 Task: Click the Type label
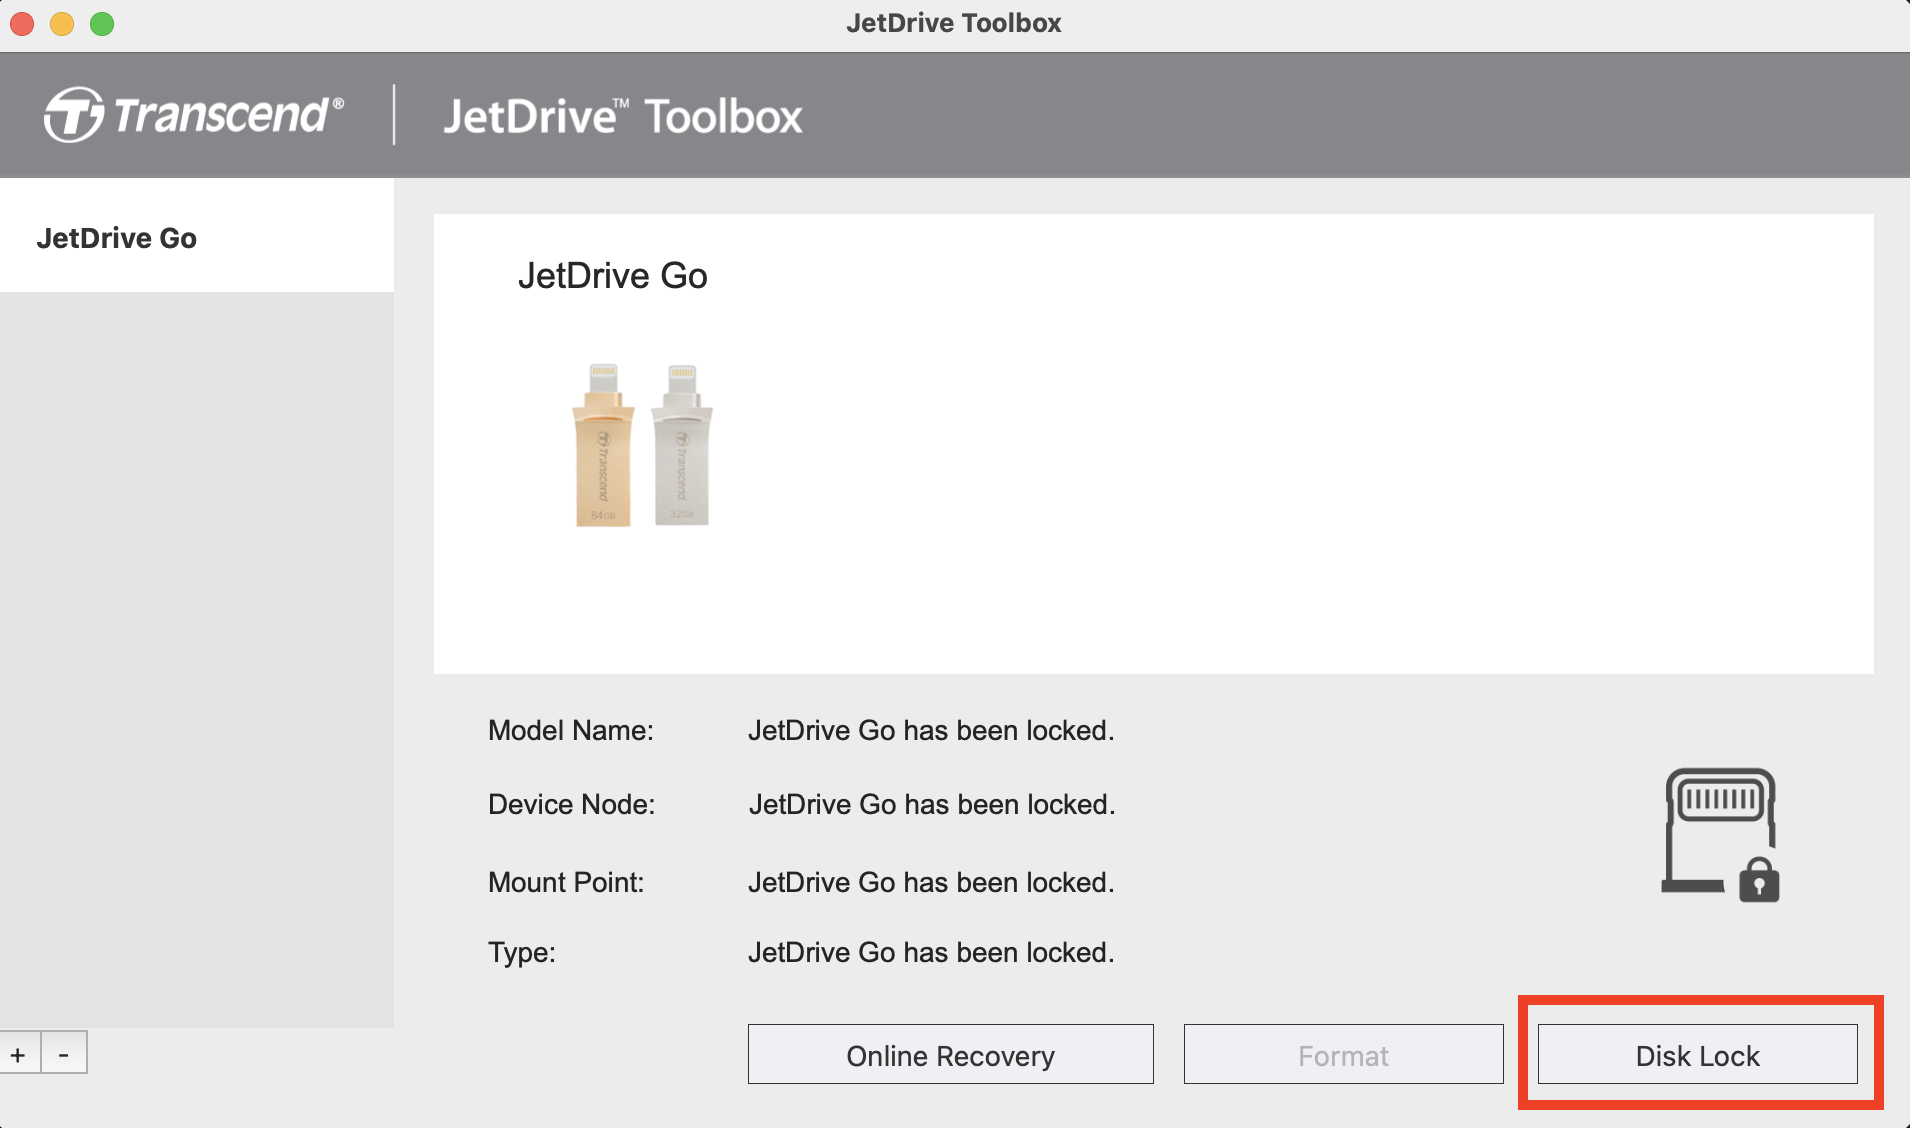pos(521,952)
